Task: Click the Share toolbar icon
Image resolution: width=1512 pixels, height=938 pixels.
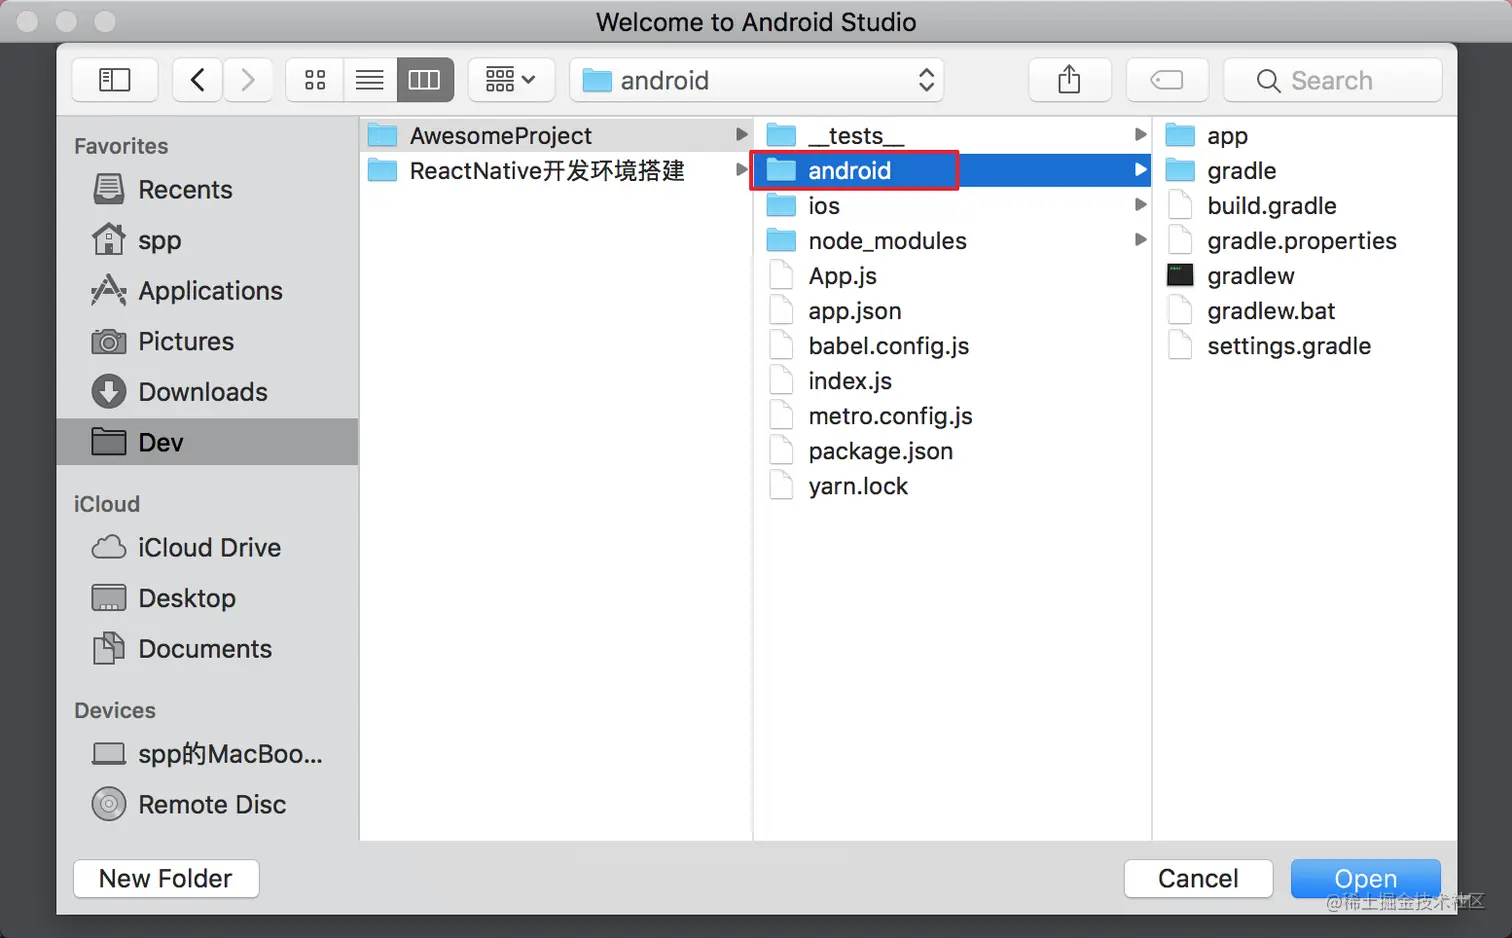Action: click(x=1070, y=80)
